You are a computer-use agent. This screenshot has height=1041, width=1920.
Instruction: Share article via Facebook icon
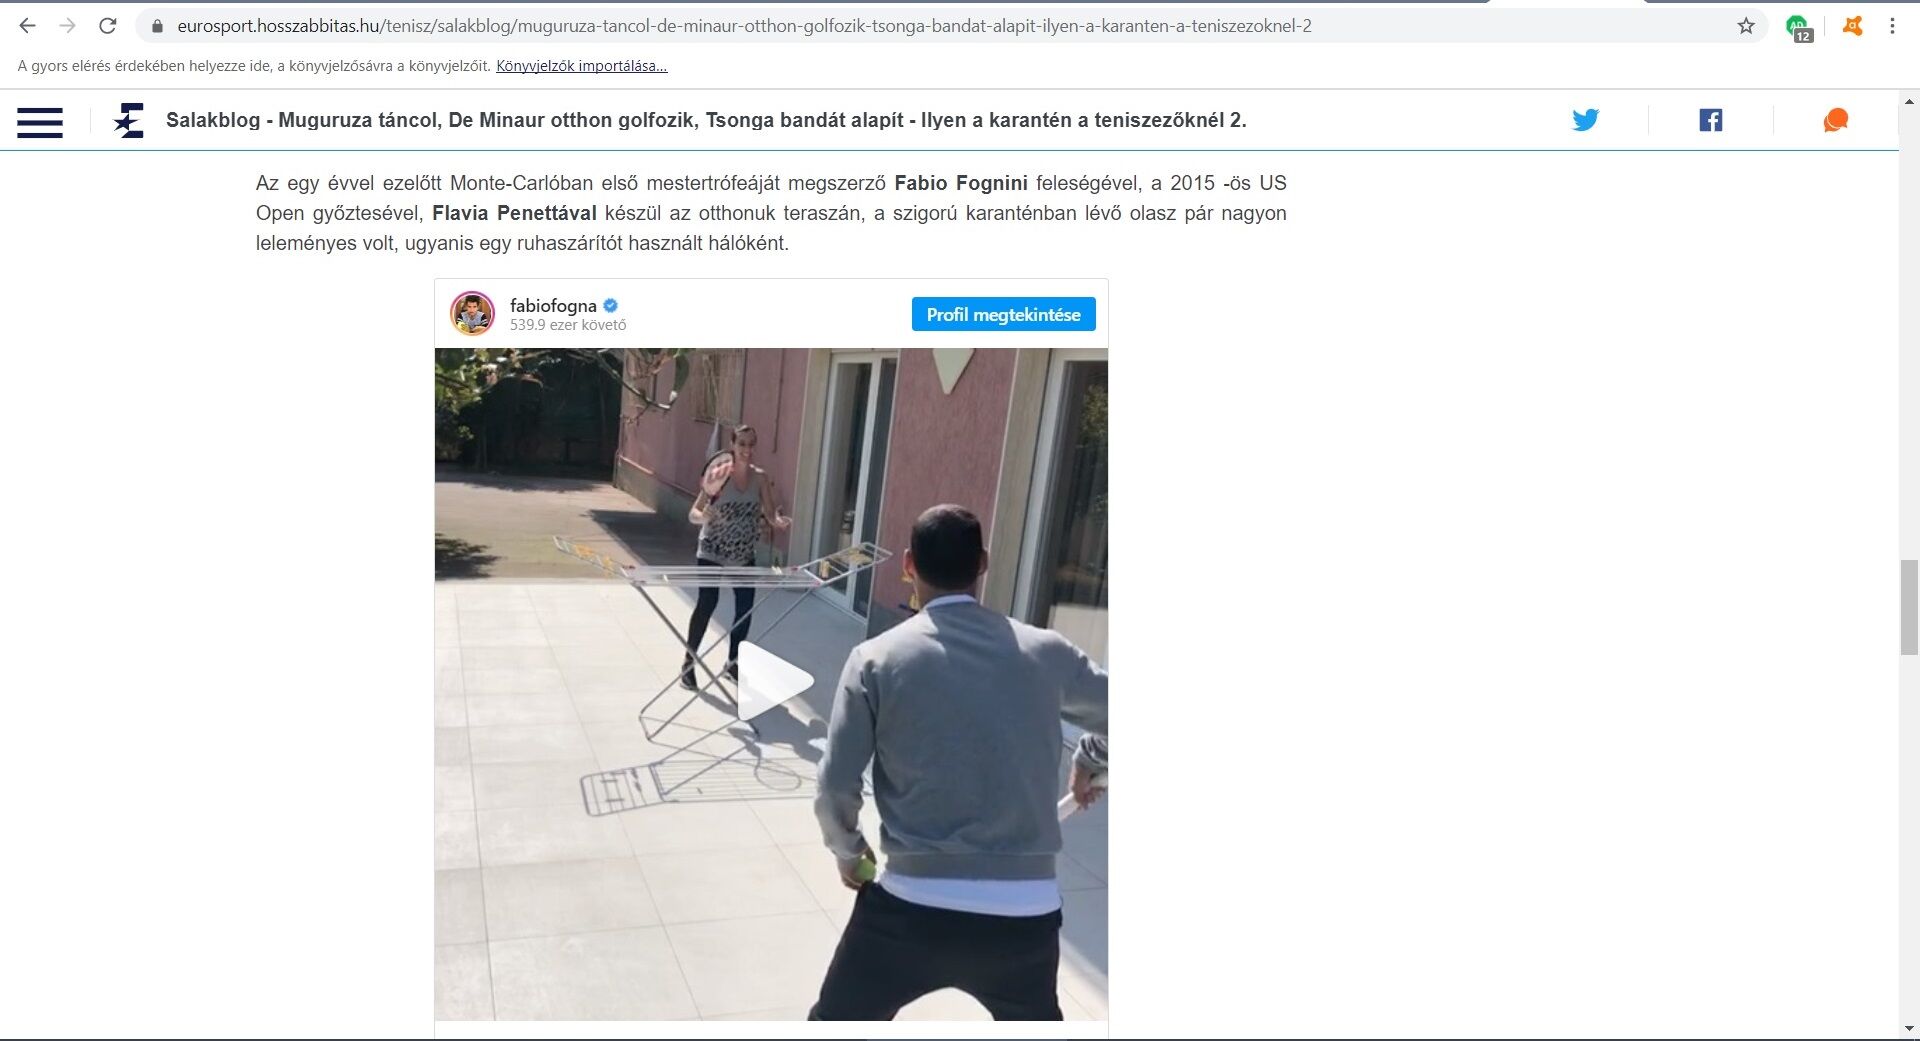coord(1711,120)
